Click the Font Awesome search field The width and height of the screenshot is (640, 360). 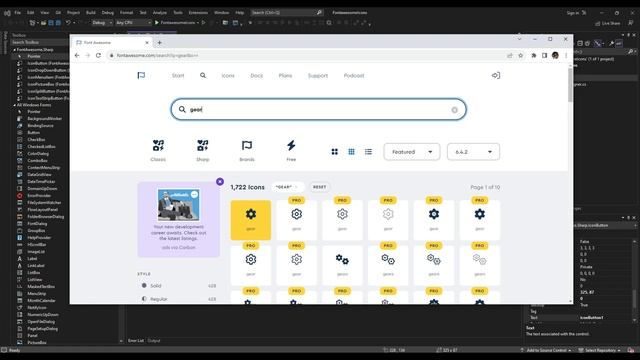click(x=318, y=109)
